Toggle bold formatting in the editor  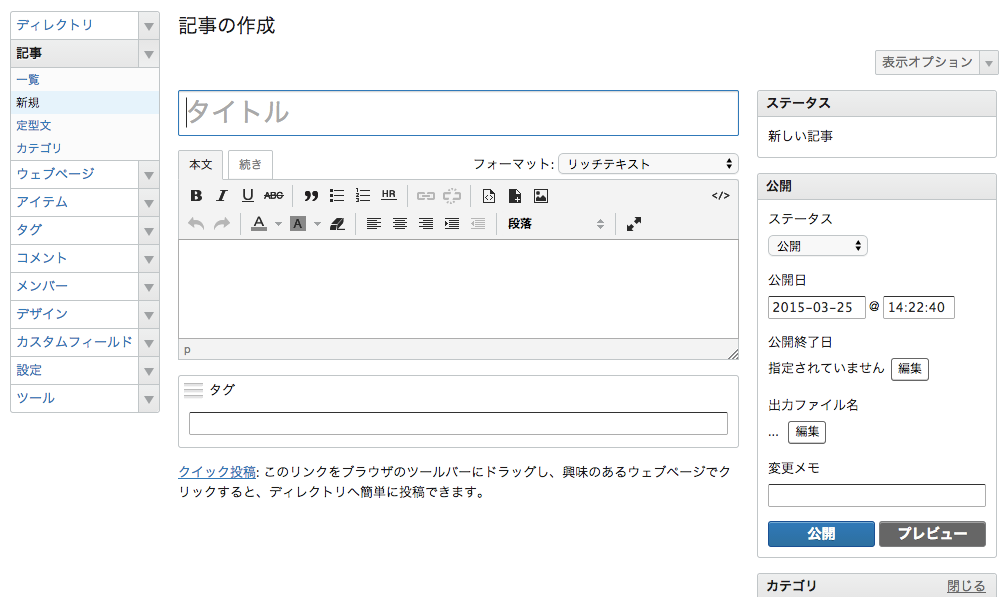tap(196, 196)
